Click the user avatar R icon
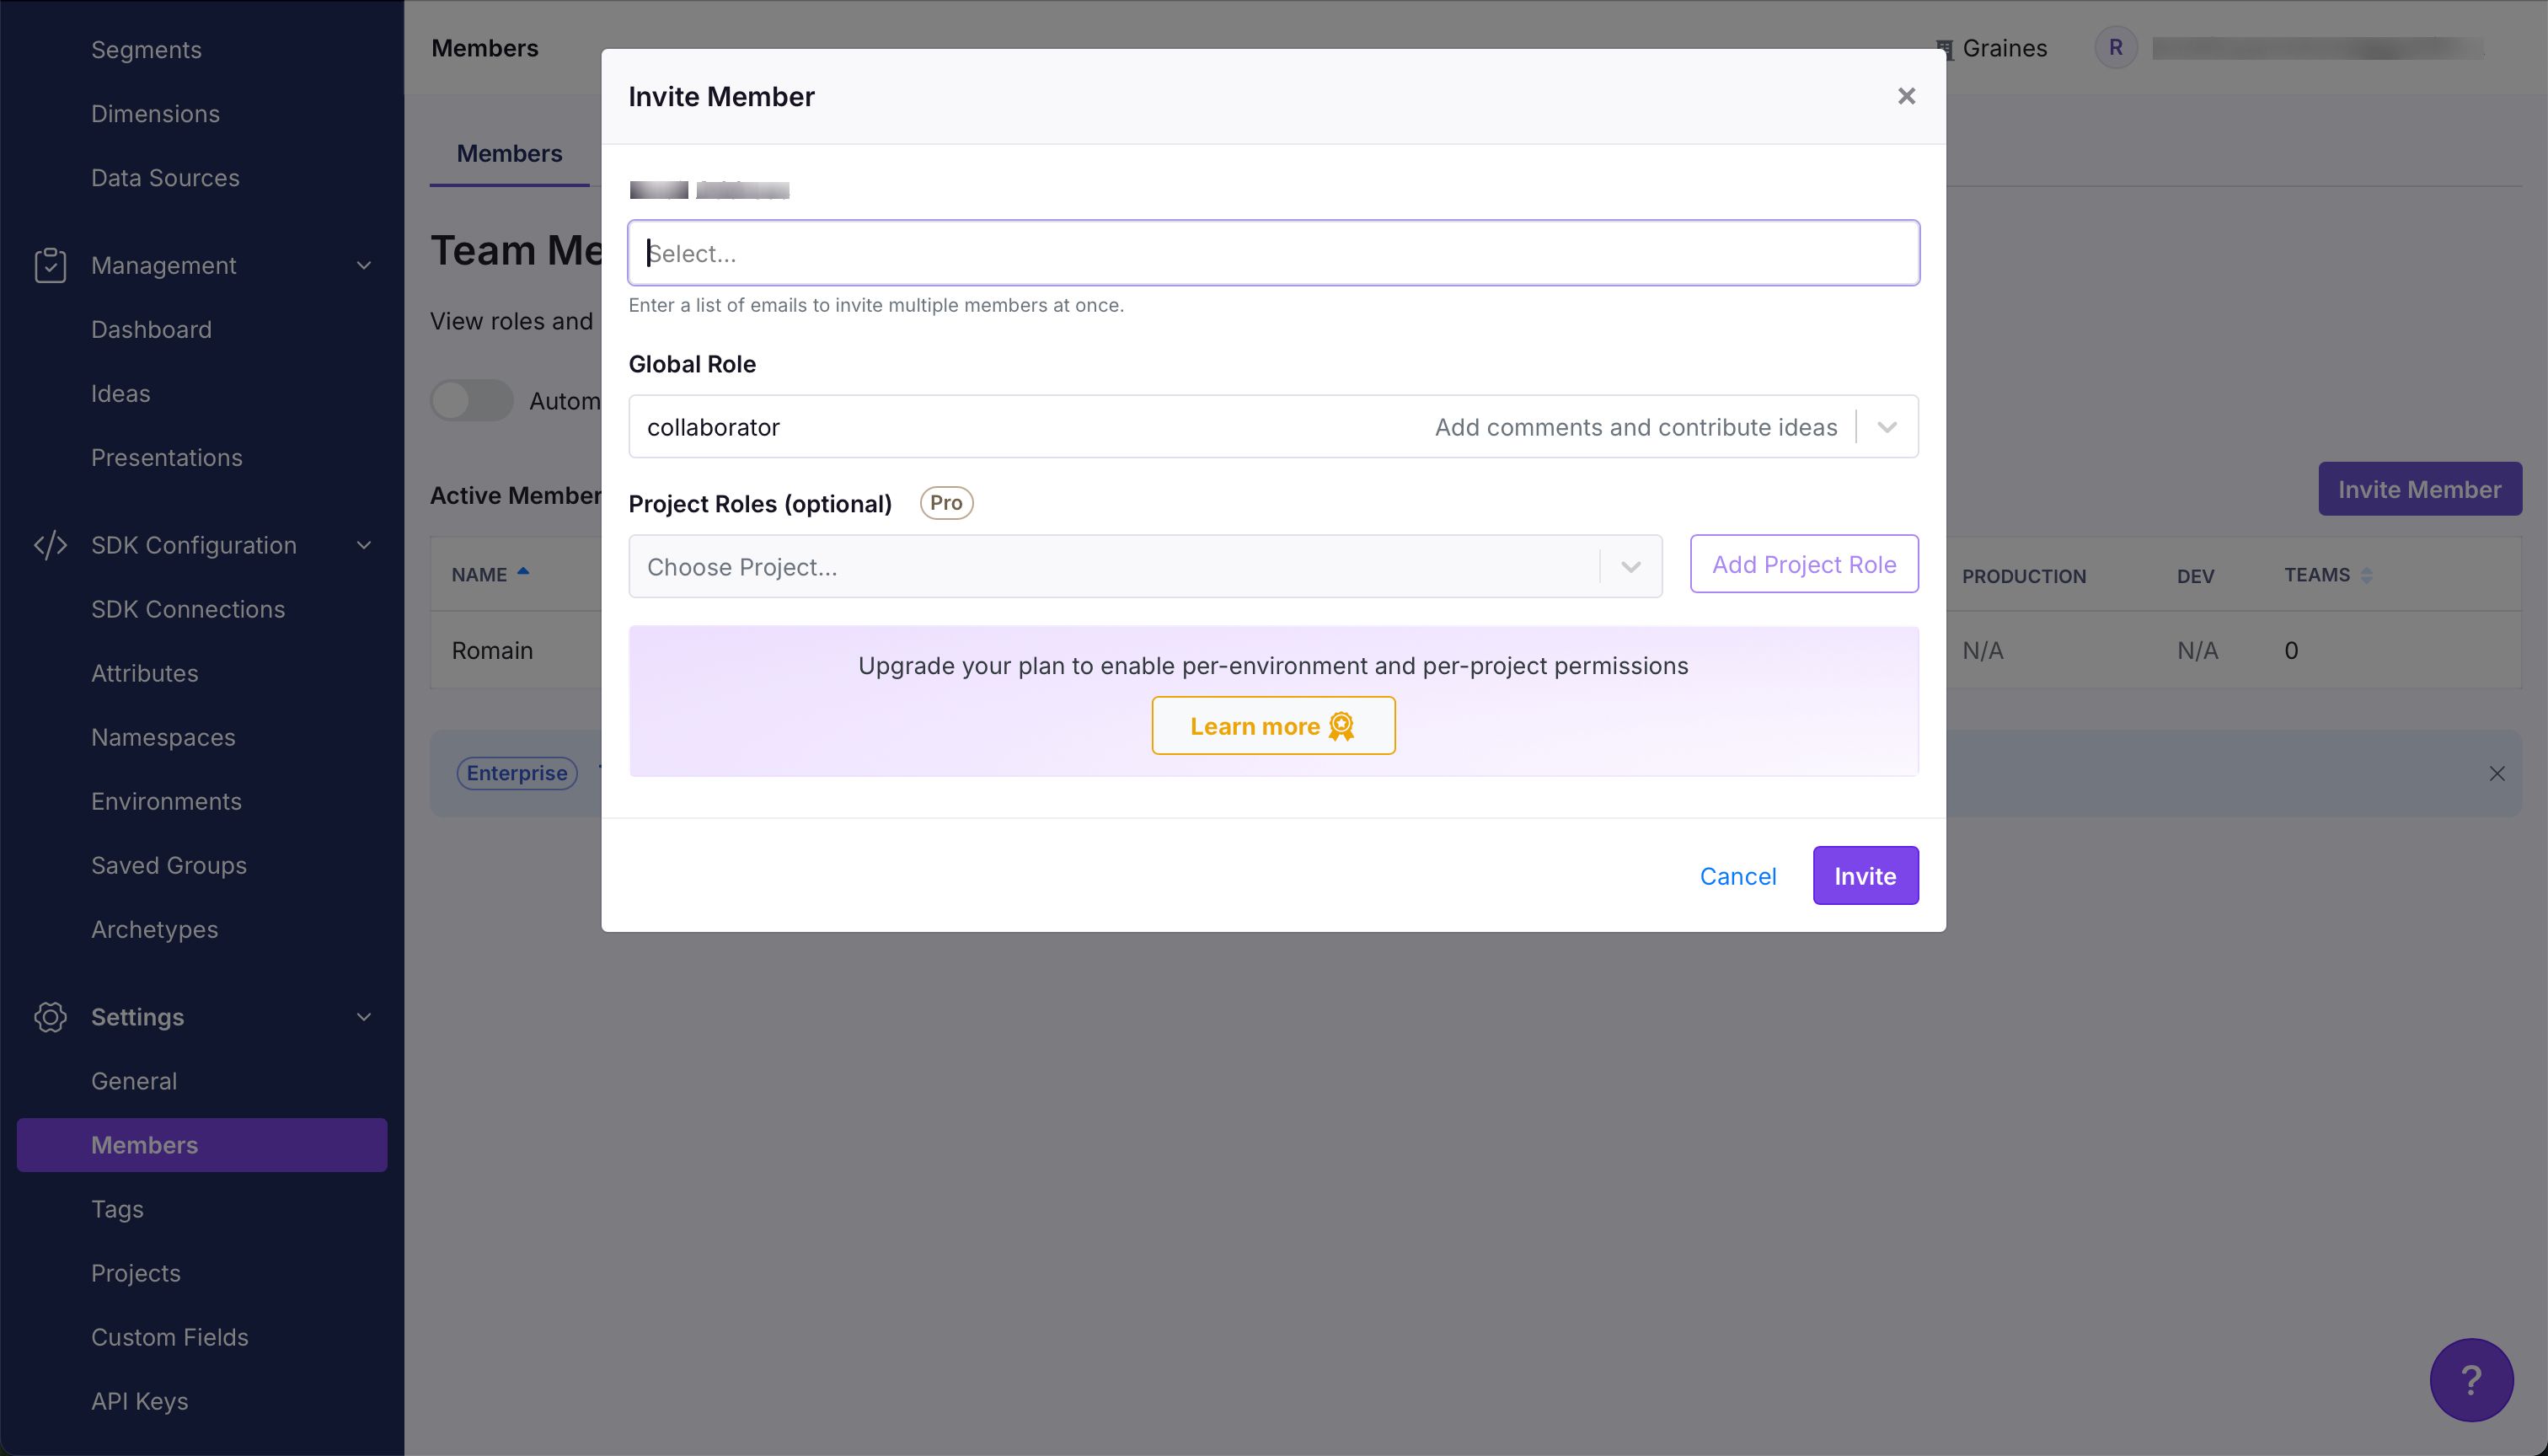This screenshot has height=1456, width=2548. click(x=2115, y=48)
